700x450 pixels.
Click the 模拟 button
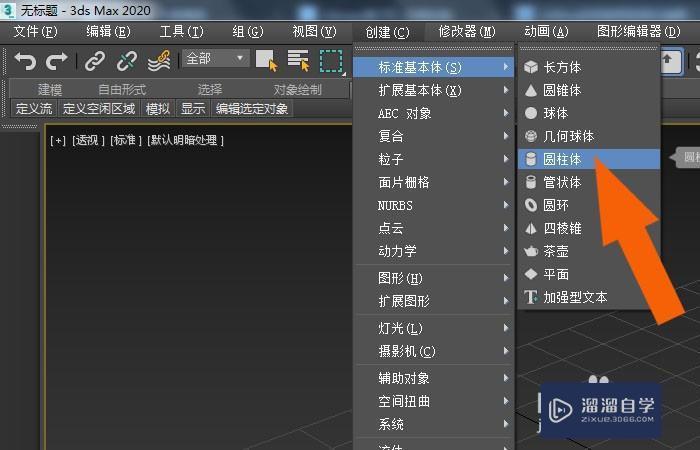pos(158,108)
